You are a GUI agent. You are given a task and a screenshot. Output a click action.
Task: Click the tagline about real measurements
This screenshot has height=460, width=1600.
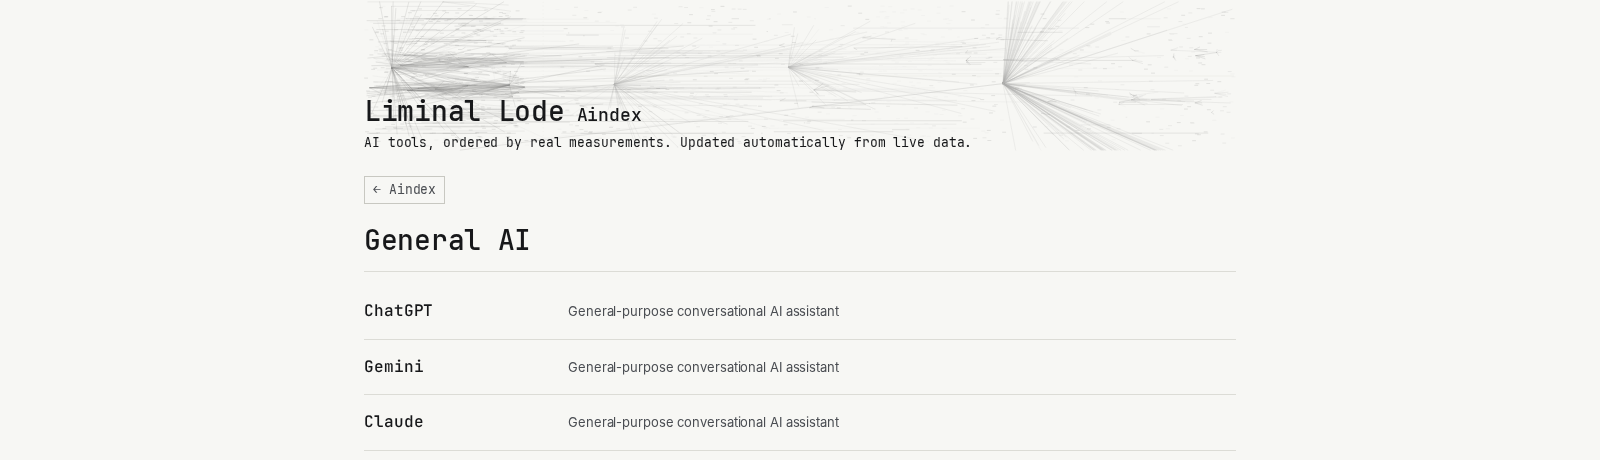click(x=667, y=142)
